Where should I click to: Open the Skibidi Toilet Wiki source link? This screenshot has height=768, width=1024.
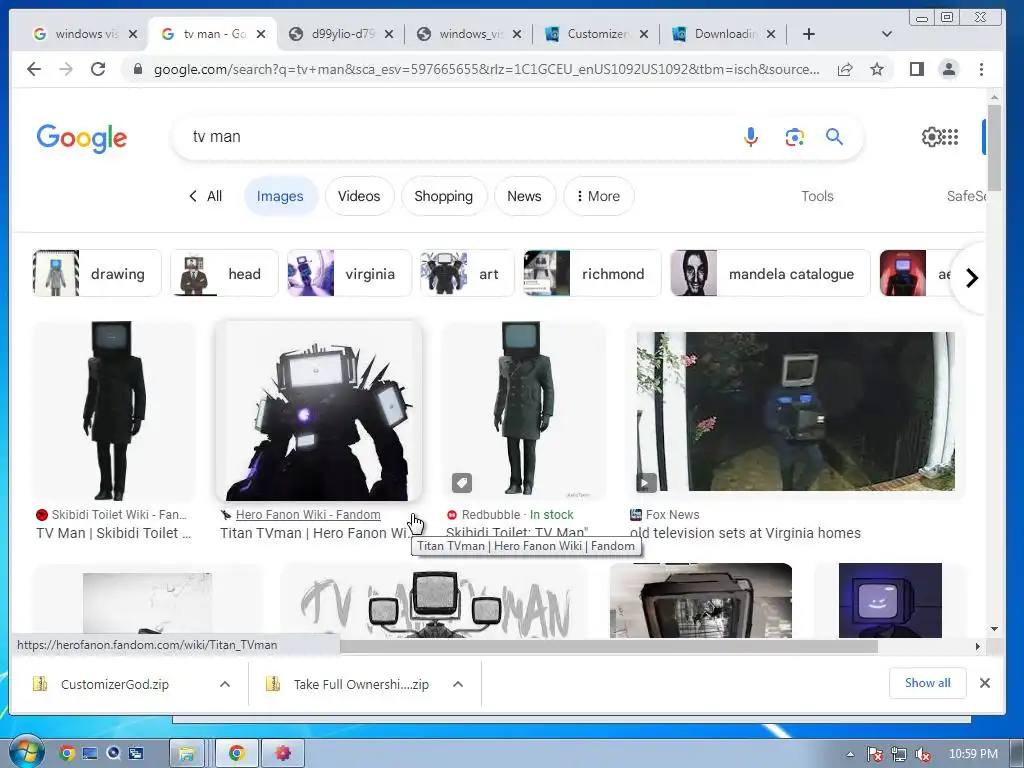tap(119, 515)
